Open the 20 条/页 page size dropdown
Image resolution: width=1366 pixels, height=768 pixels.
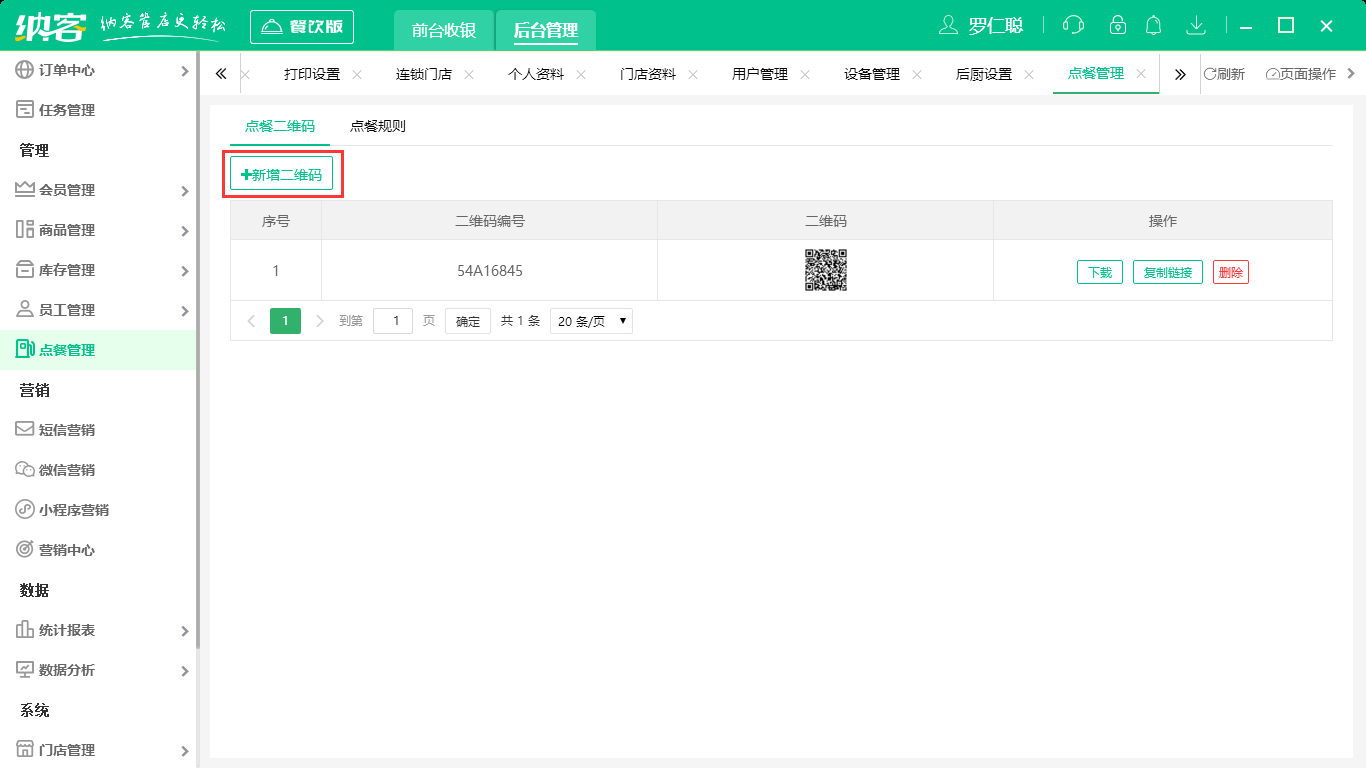[591, 321]
